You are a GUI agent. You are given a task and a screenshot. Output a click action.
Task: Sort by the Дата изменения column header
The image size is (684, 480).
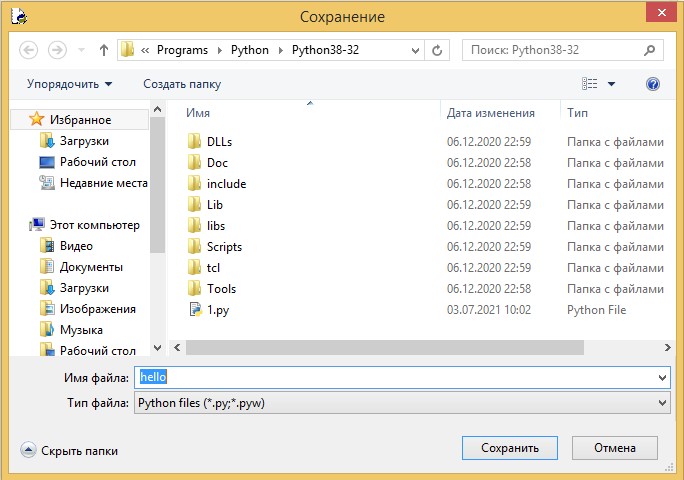(490, 113)
